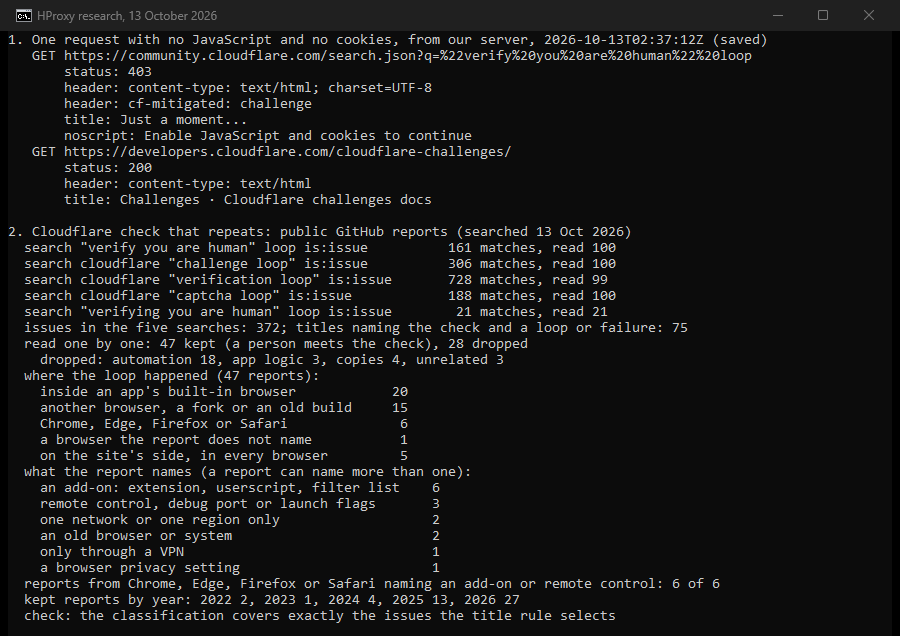Maximize the HProxy research window
Image resolution: width=900 pixels, height=636 pixels.
click(823, 15)
